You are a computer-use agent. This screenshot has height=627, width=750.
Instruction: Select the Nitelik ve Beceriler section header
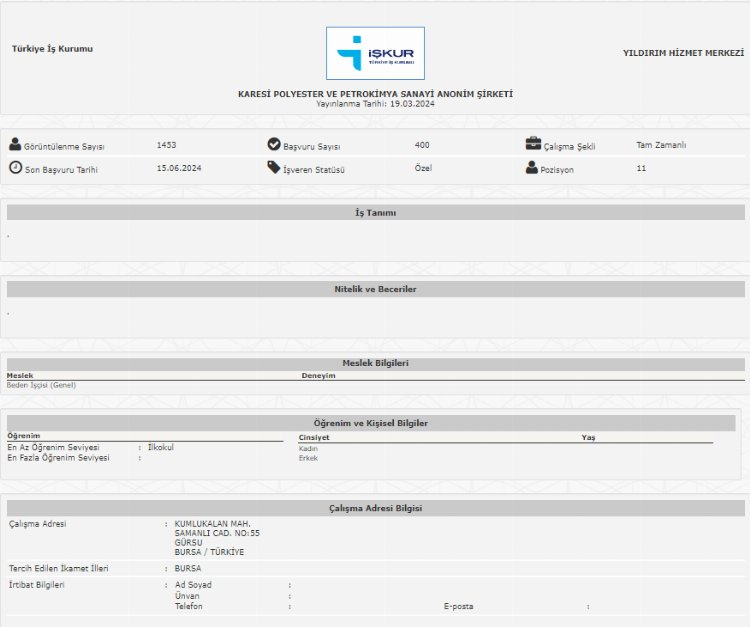(375, 289)
